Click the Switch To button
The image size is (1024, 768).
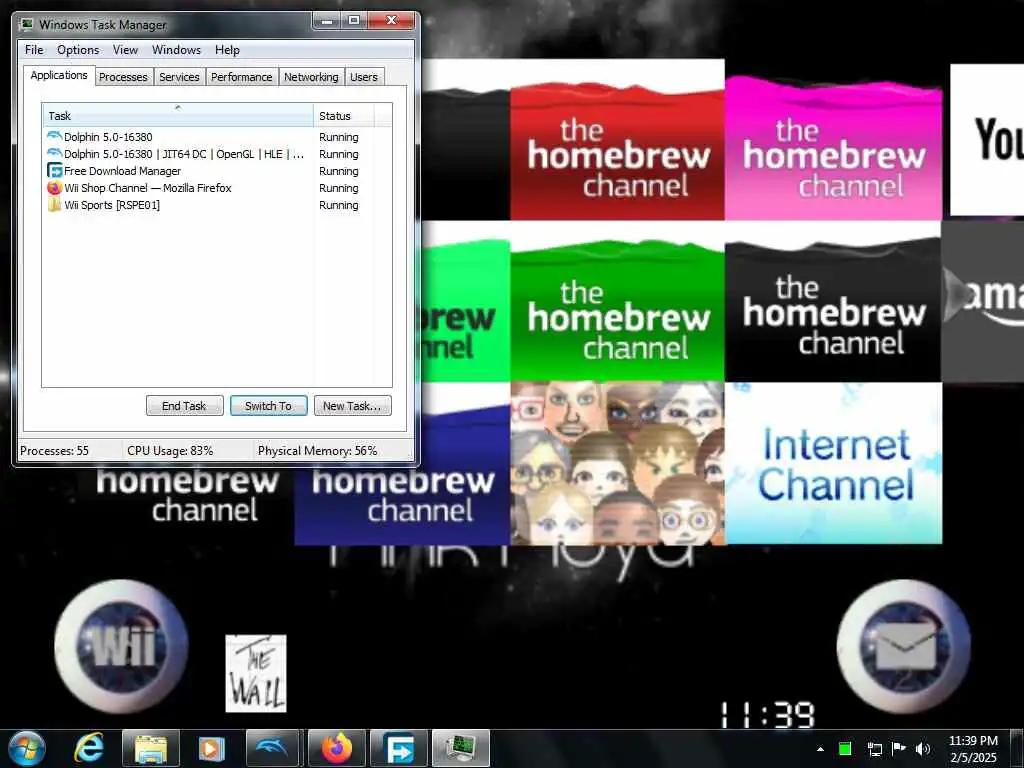coord(268,406)
